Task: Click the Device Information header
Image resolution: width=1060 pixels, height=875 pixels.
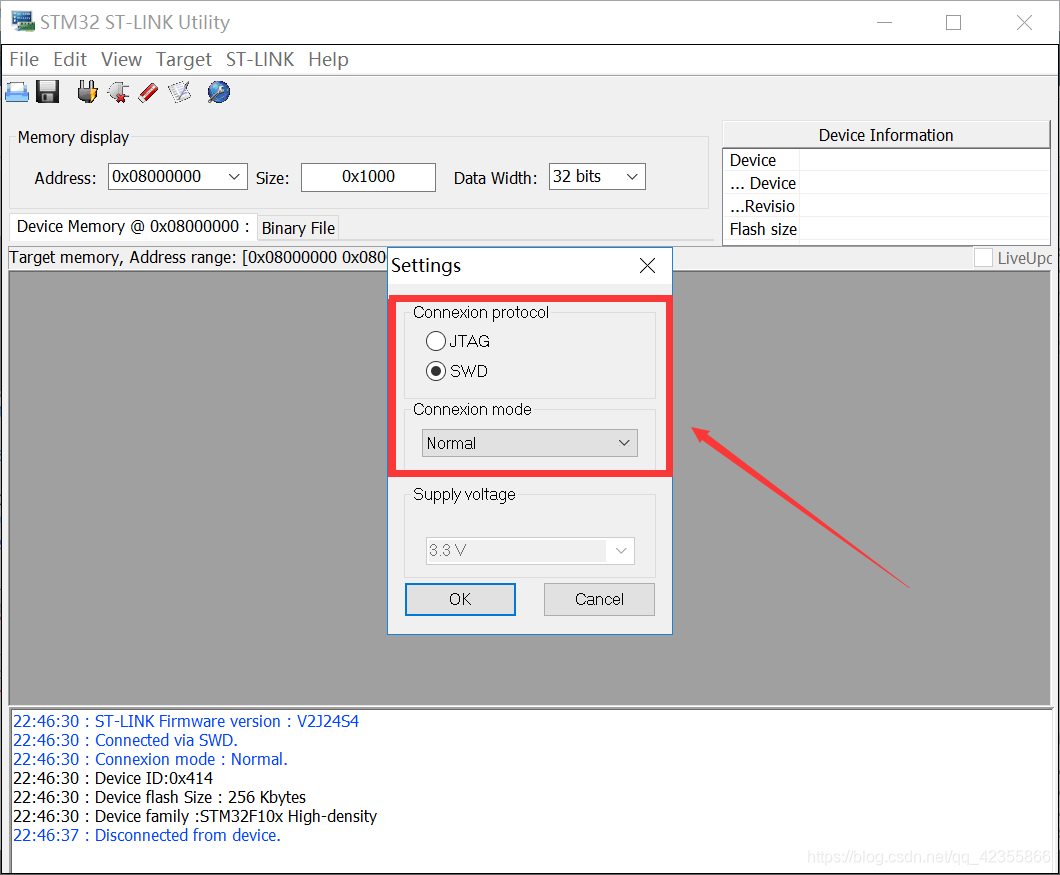Action: [x=886, y=135]
